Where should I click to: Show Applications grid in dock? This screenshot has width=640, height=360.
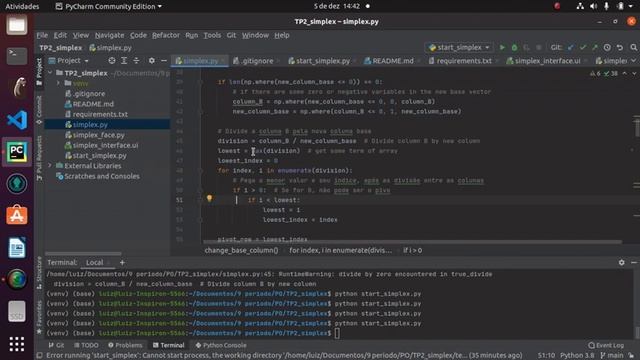click(x=17, y=344)
